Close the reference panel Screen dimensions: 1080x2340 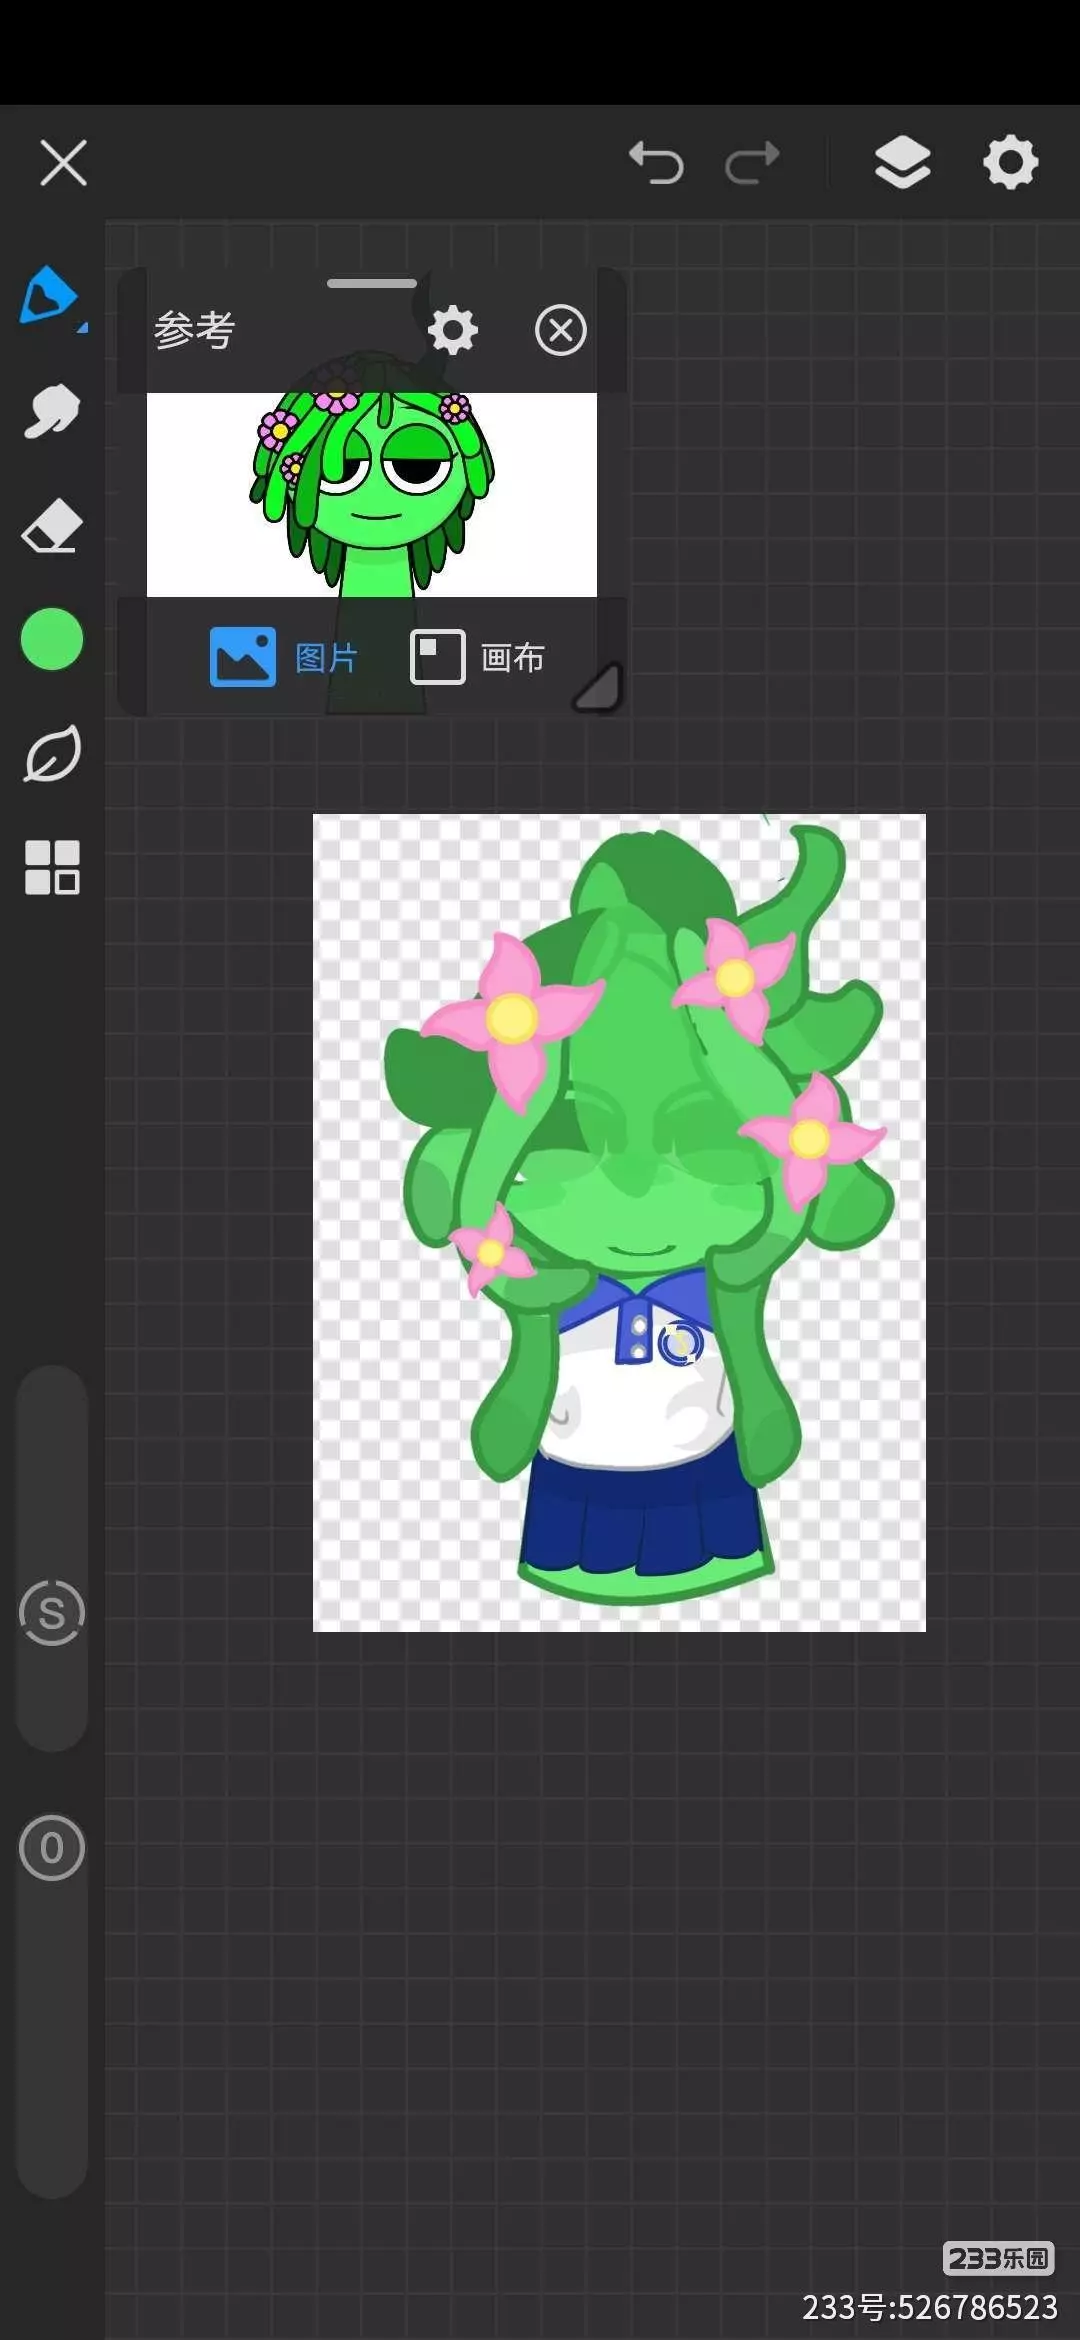tap(560, 331)
